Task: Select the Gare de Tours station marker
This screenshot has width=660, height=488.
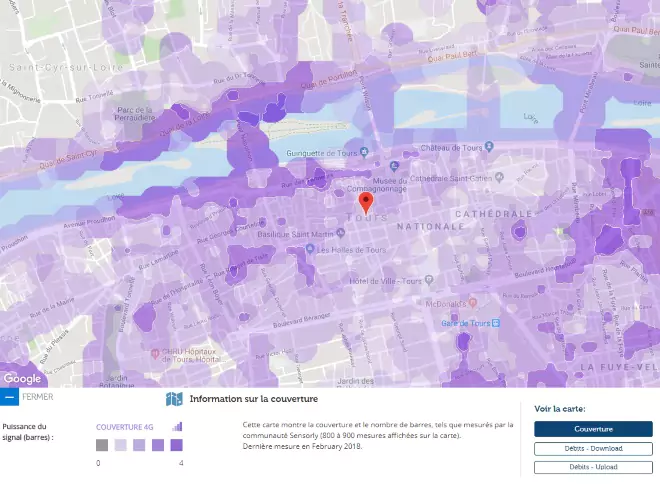Action: (497, 323)
